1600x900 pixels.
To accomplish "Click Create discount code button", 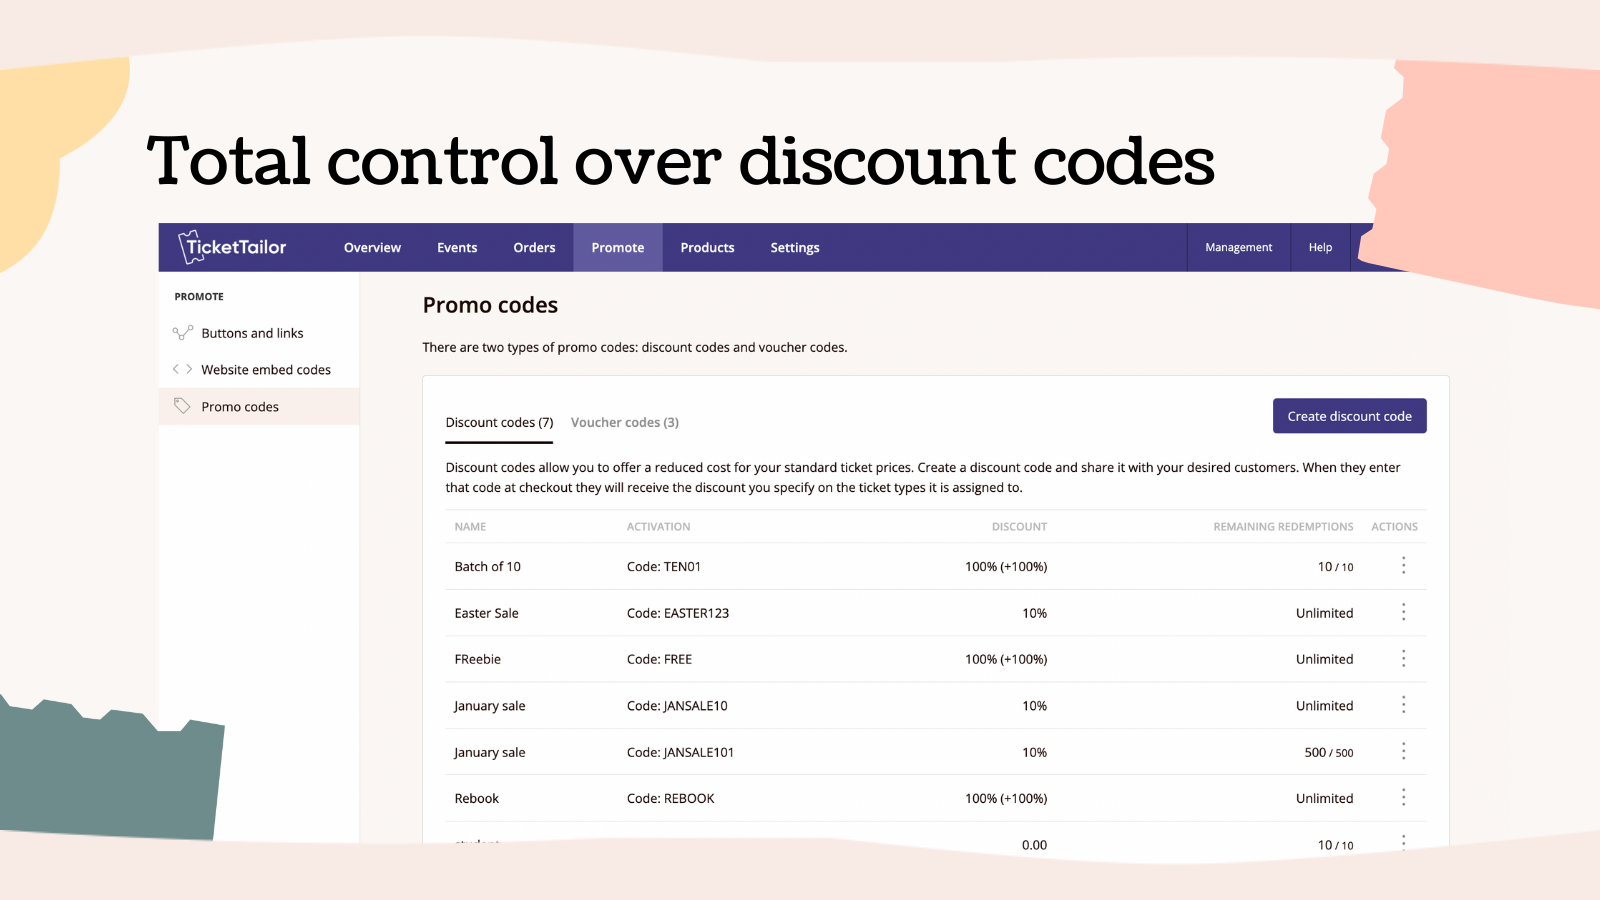I will tap(1349, 416).
